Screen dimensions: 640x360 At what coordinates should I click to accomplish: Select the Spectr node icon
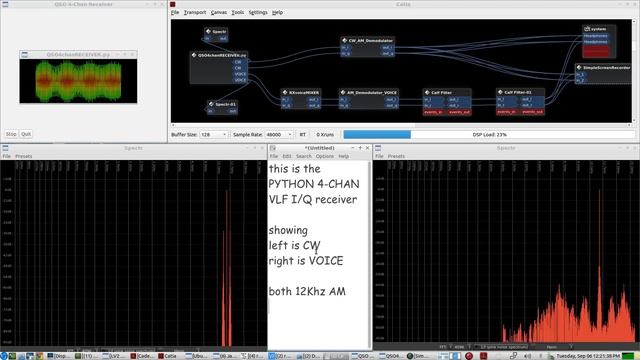point(208,31)
